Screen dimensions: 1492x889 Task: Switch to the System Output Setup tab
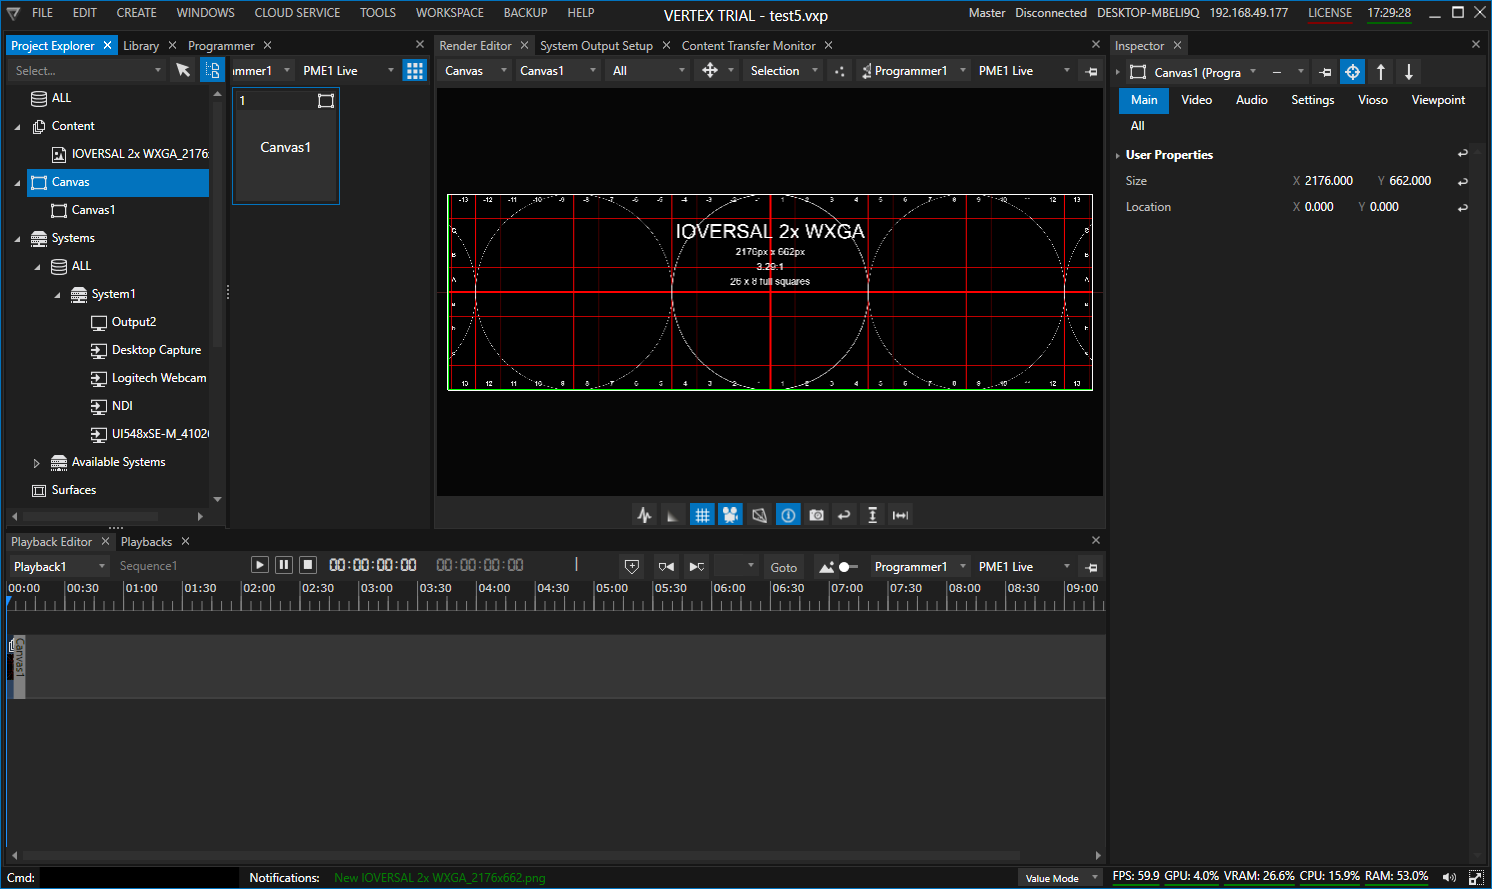click(x=596, y=46)
